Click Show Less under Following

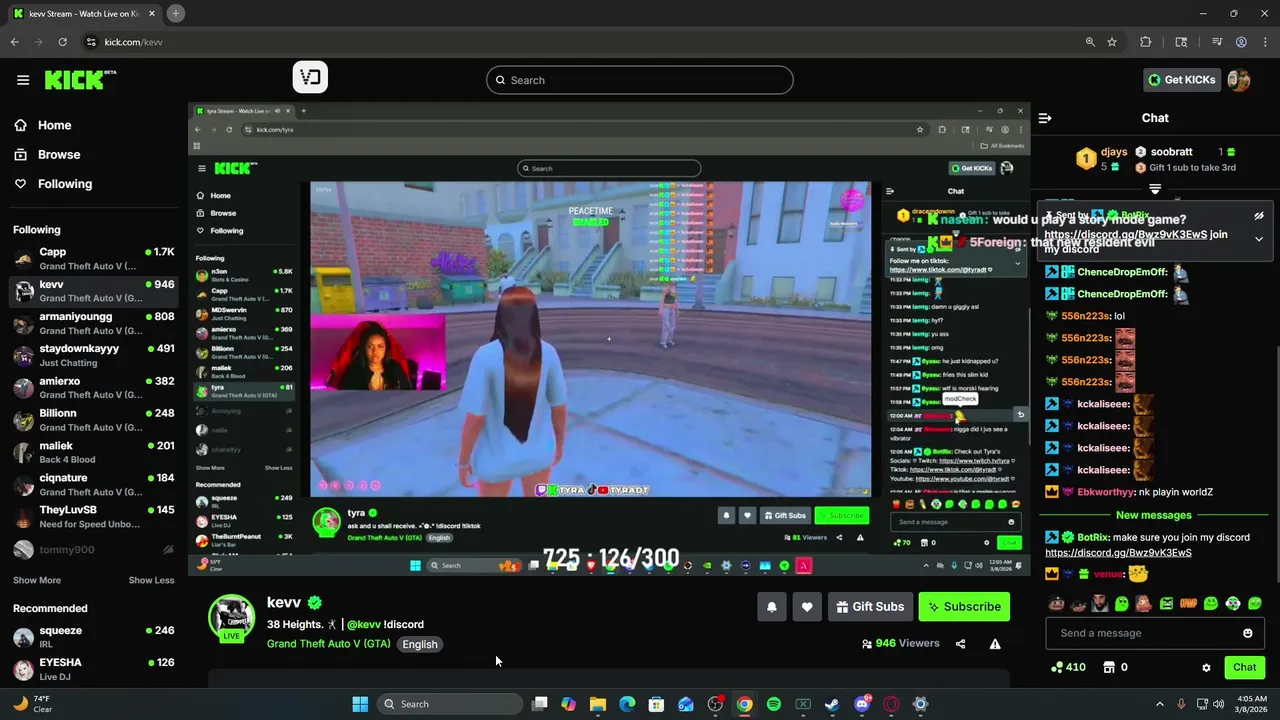coord(151,580)
